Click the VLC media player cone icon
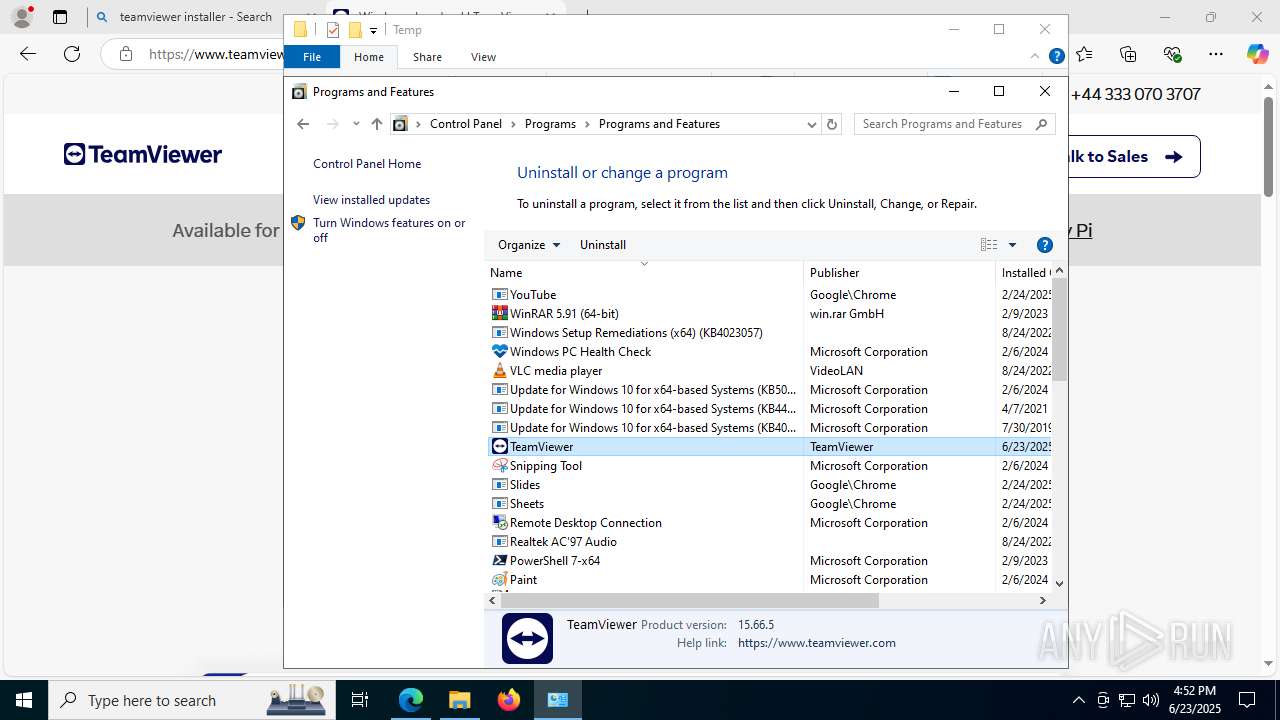The image size is (1280, 720). click(x=499, y=371)
